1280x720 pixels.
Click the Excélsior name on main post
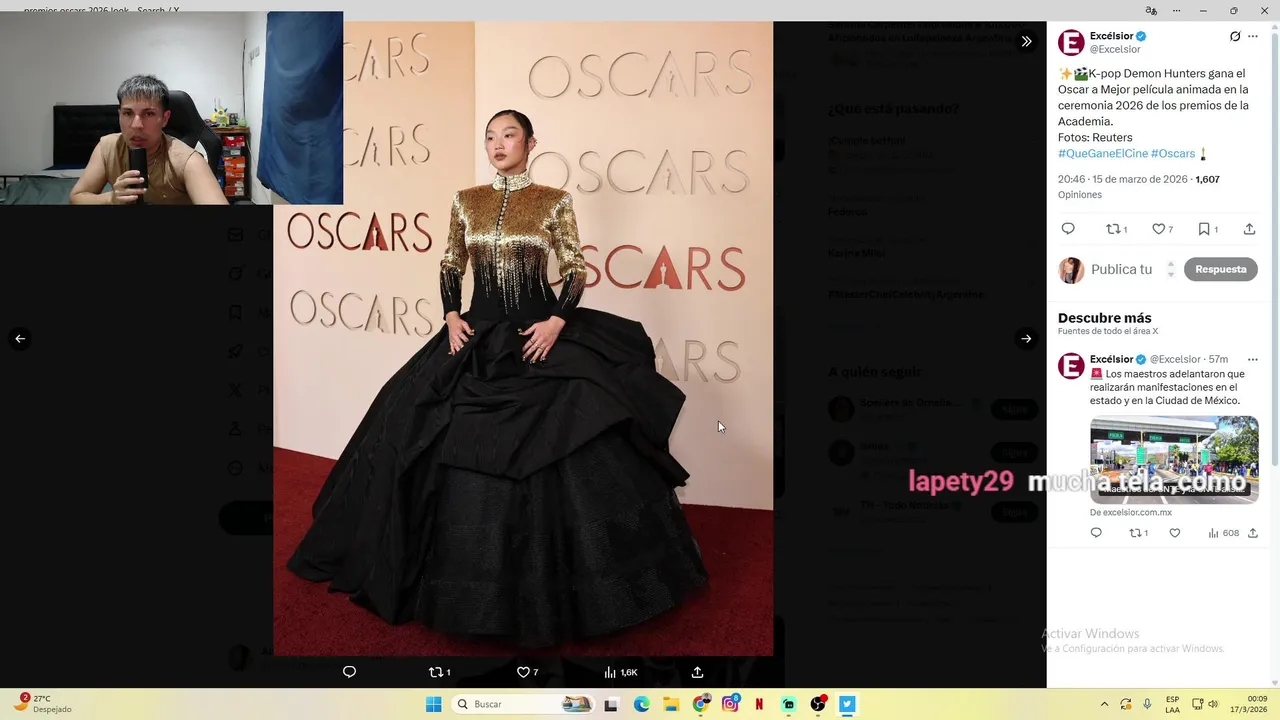[1112, 36]
